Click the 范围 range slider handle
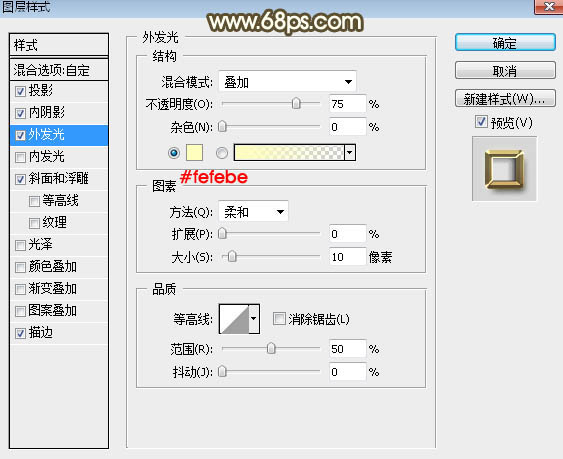 coord(271,348)
